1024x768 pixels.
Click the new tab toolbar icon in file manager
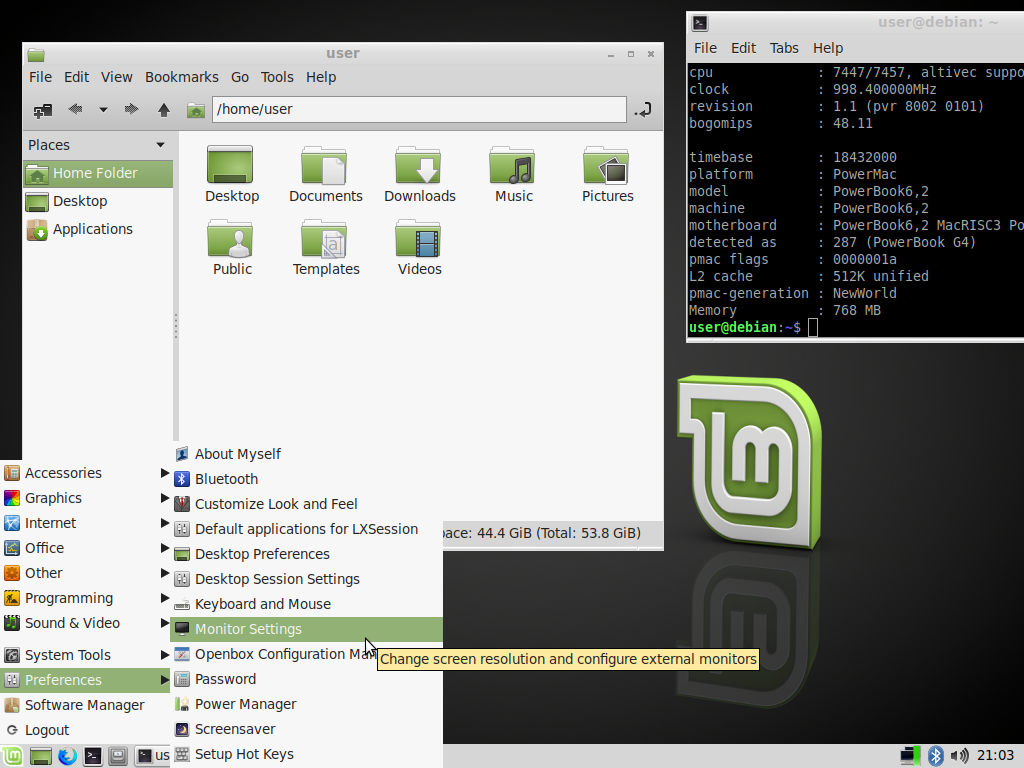(43, 110)
